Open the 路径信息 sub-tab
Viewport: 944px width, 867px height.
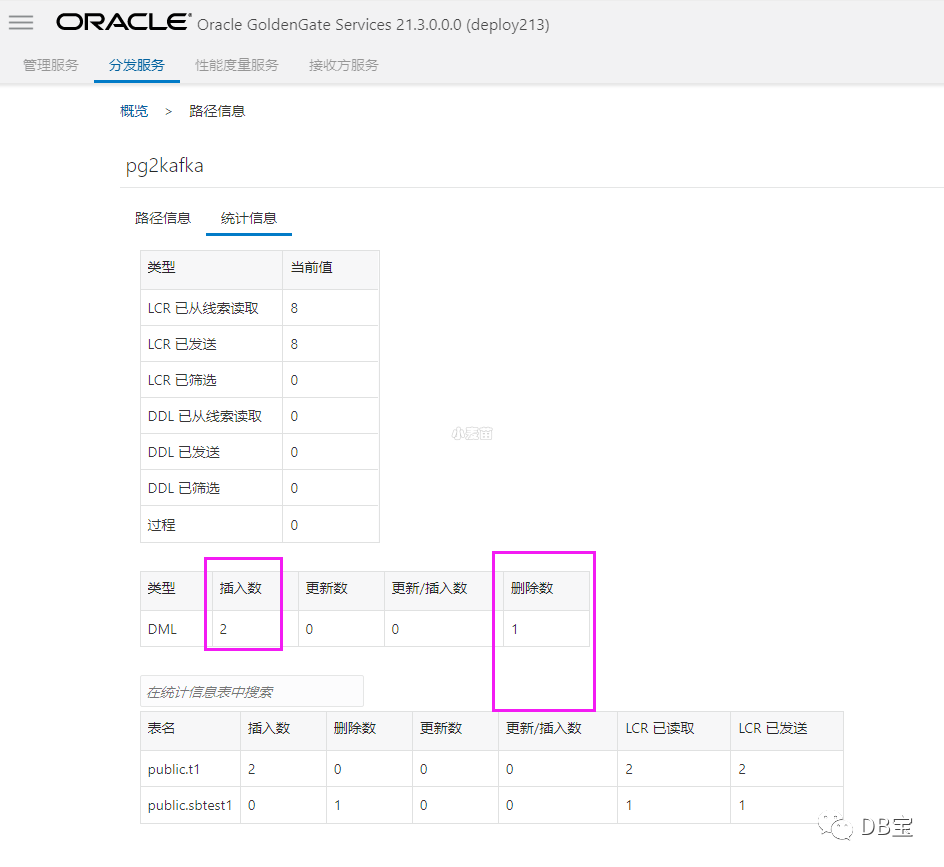tap(163, 218)
